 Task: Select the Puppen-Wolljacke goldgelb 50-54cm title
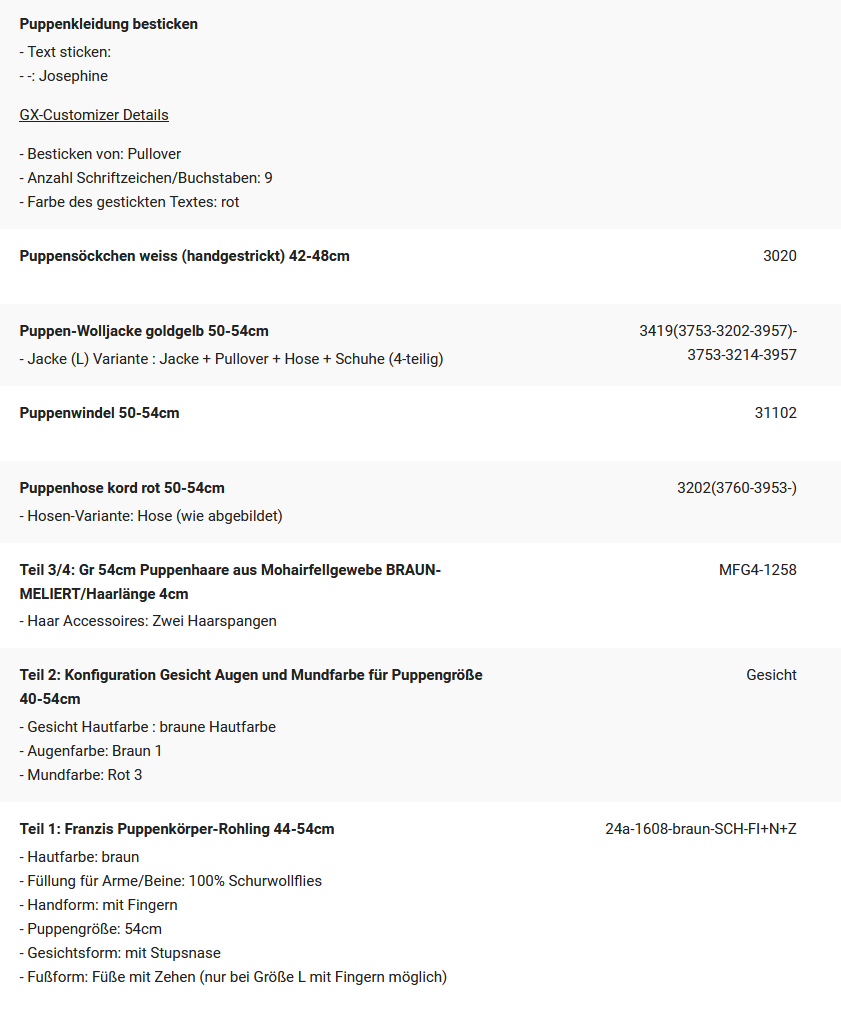[x=144, y=331]
